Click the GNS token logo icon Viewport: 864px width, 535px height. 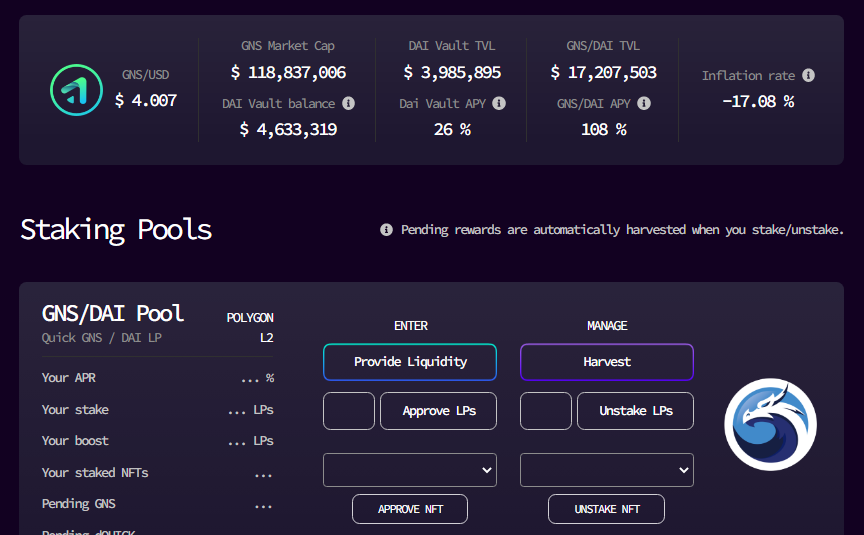pos(77,90)
